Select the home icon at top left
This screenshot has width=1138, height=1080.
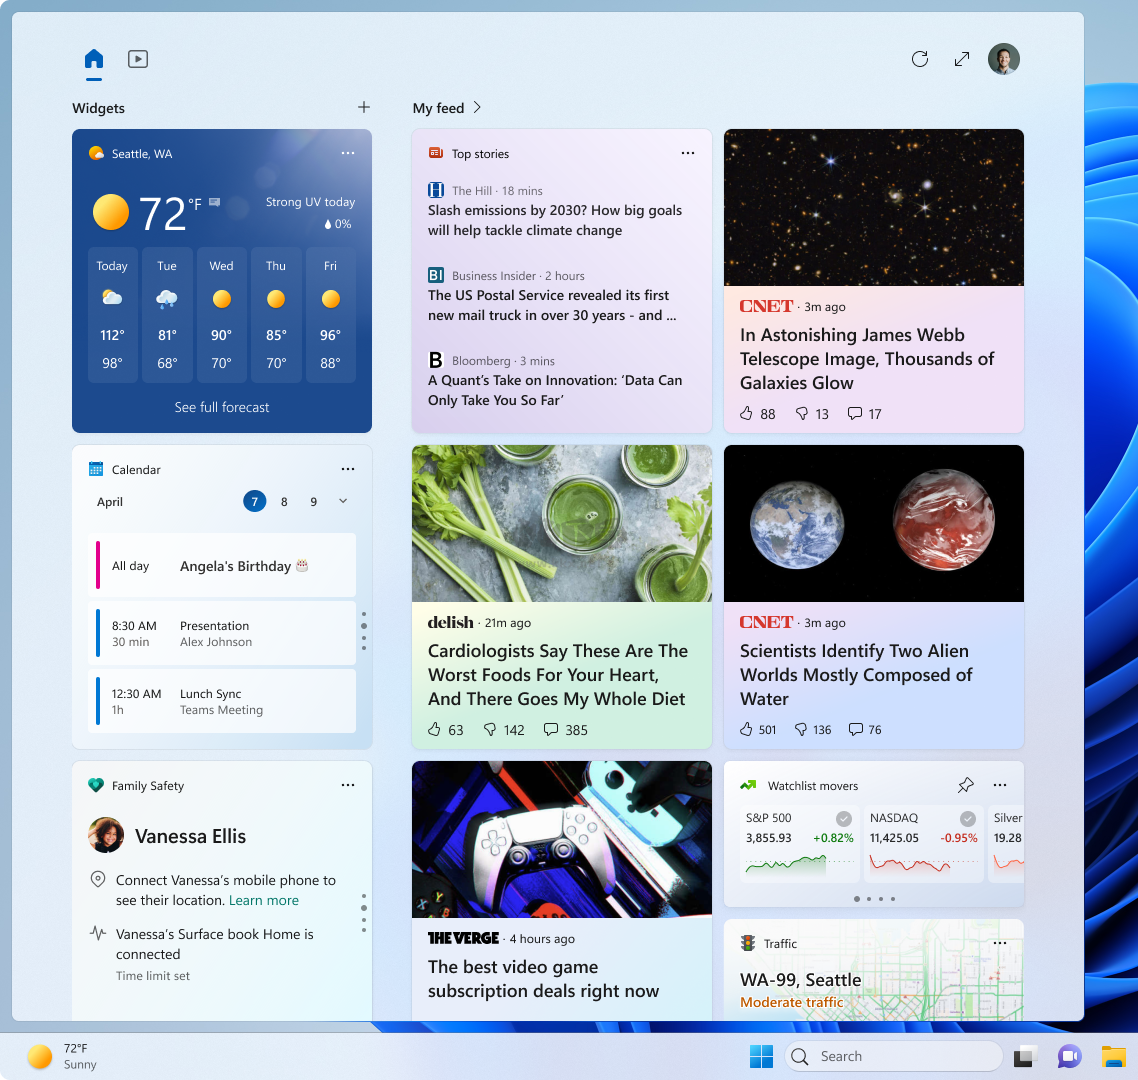[93, 59]
